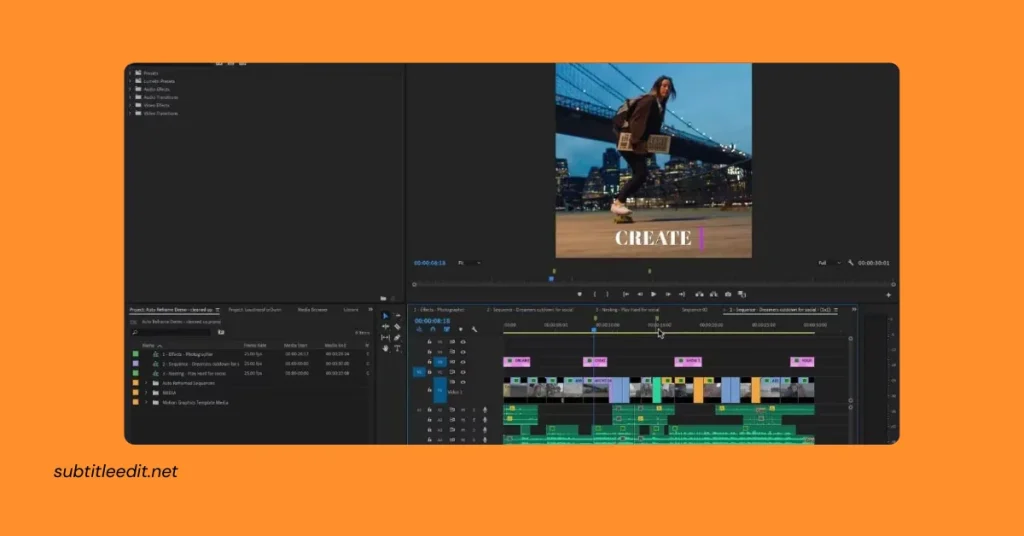This screenshot has height=536, width=1024.
Task: Toggle Snap in Timeline
Action: pos(432,330)
